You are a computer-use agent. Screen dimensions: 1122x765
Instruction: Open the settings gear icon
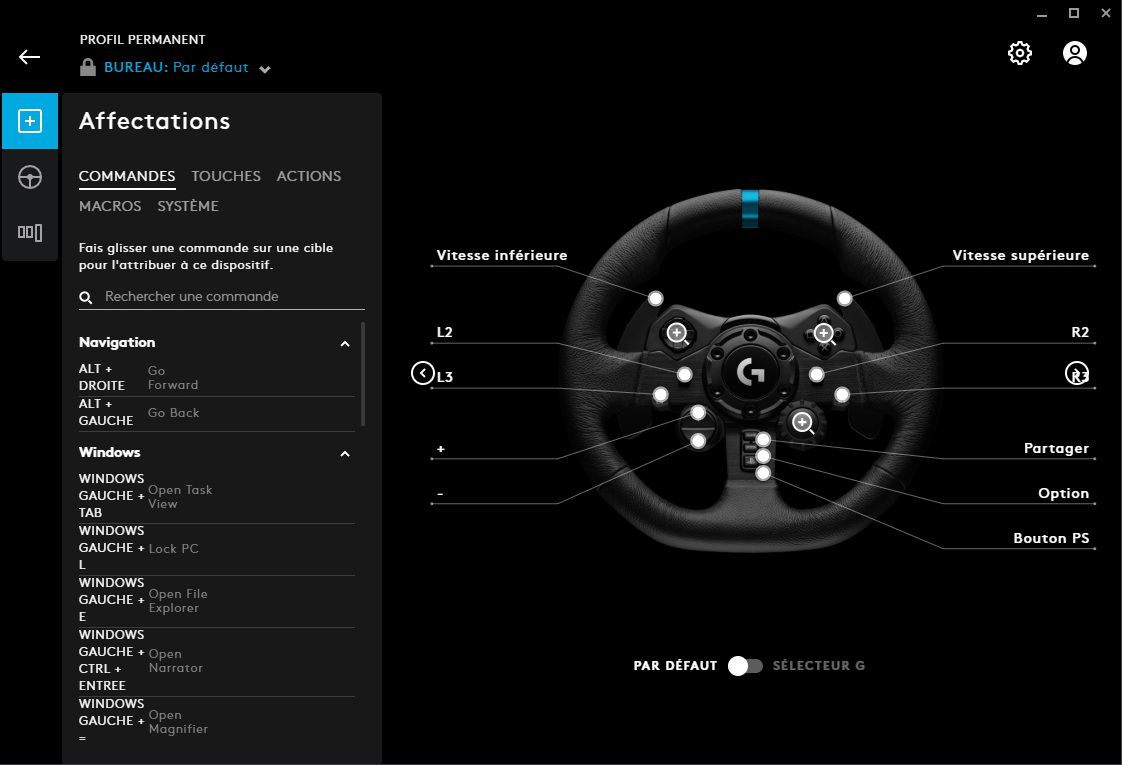tap(1019, 53)
